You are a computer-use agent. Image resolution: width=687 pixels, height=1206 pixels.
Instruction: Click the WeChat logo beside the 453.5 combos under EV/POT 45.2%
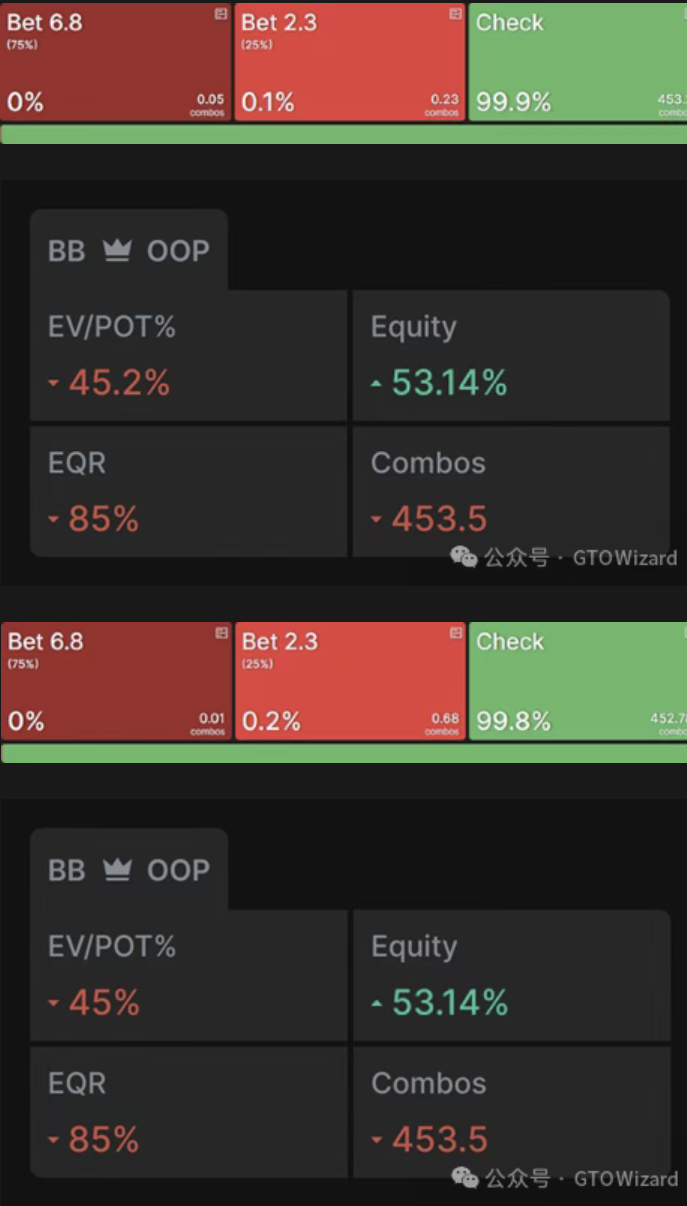464,557
